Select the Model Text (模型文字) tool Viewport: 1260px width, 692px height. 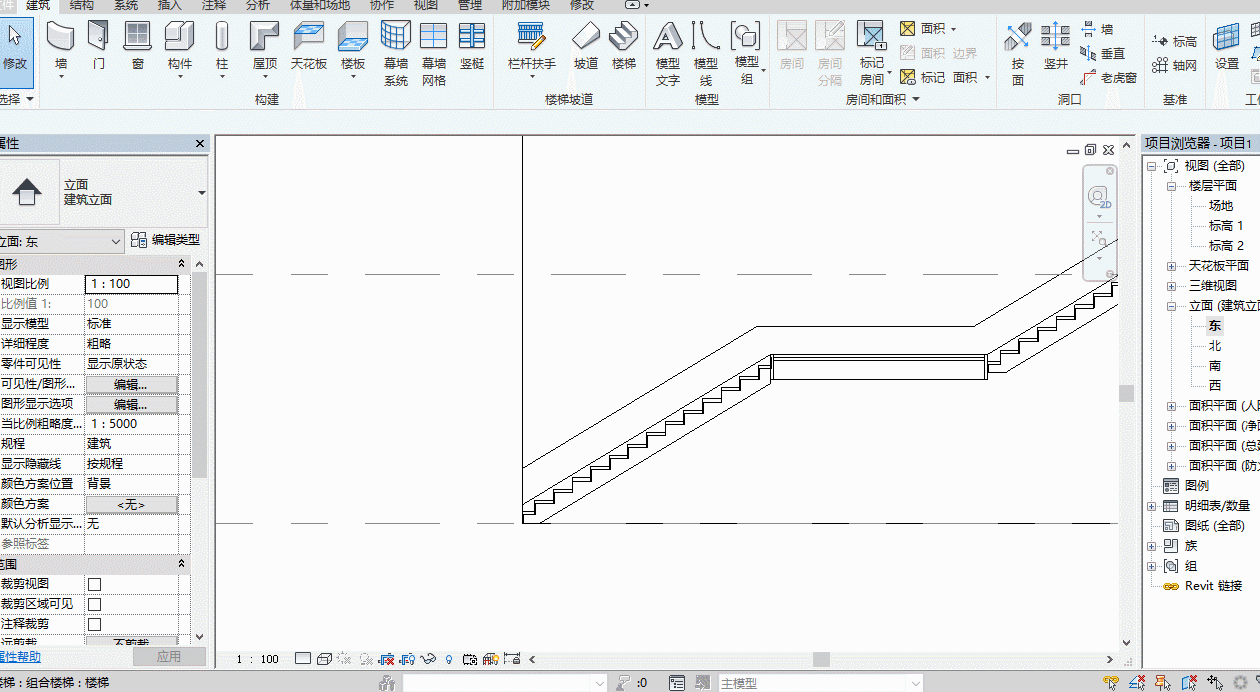(668, 54)
